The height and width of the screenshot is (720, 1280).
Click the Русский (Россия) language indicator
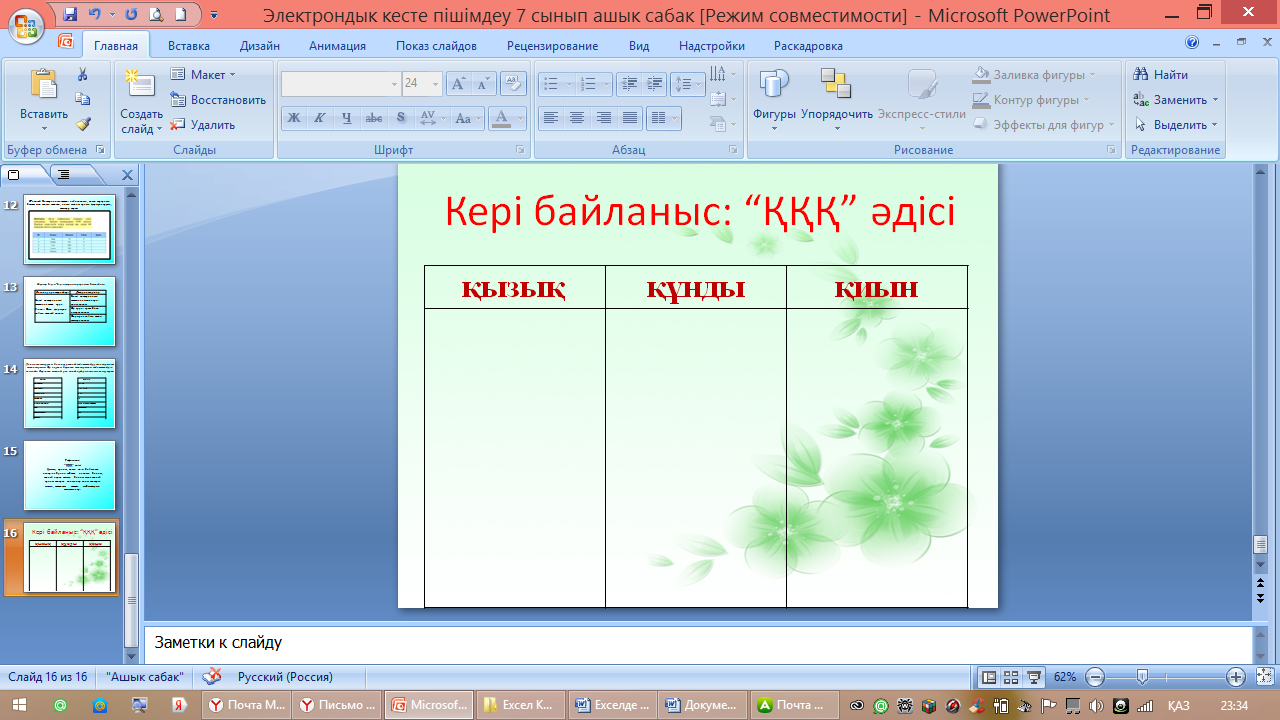tap(285, 677)
